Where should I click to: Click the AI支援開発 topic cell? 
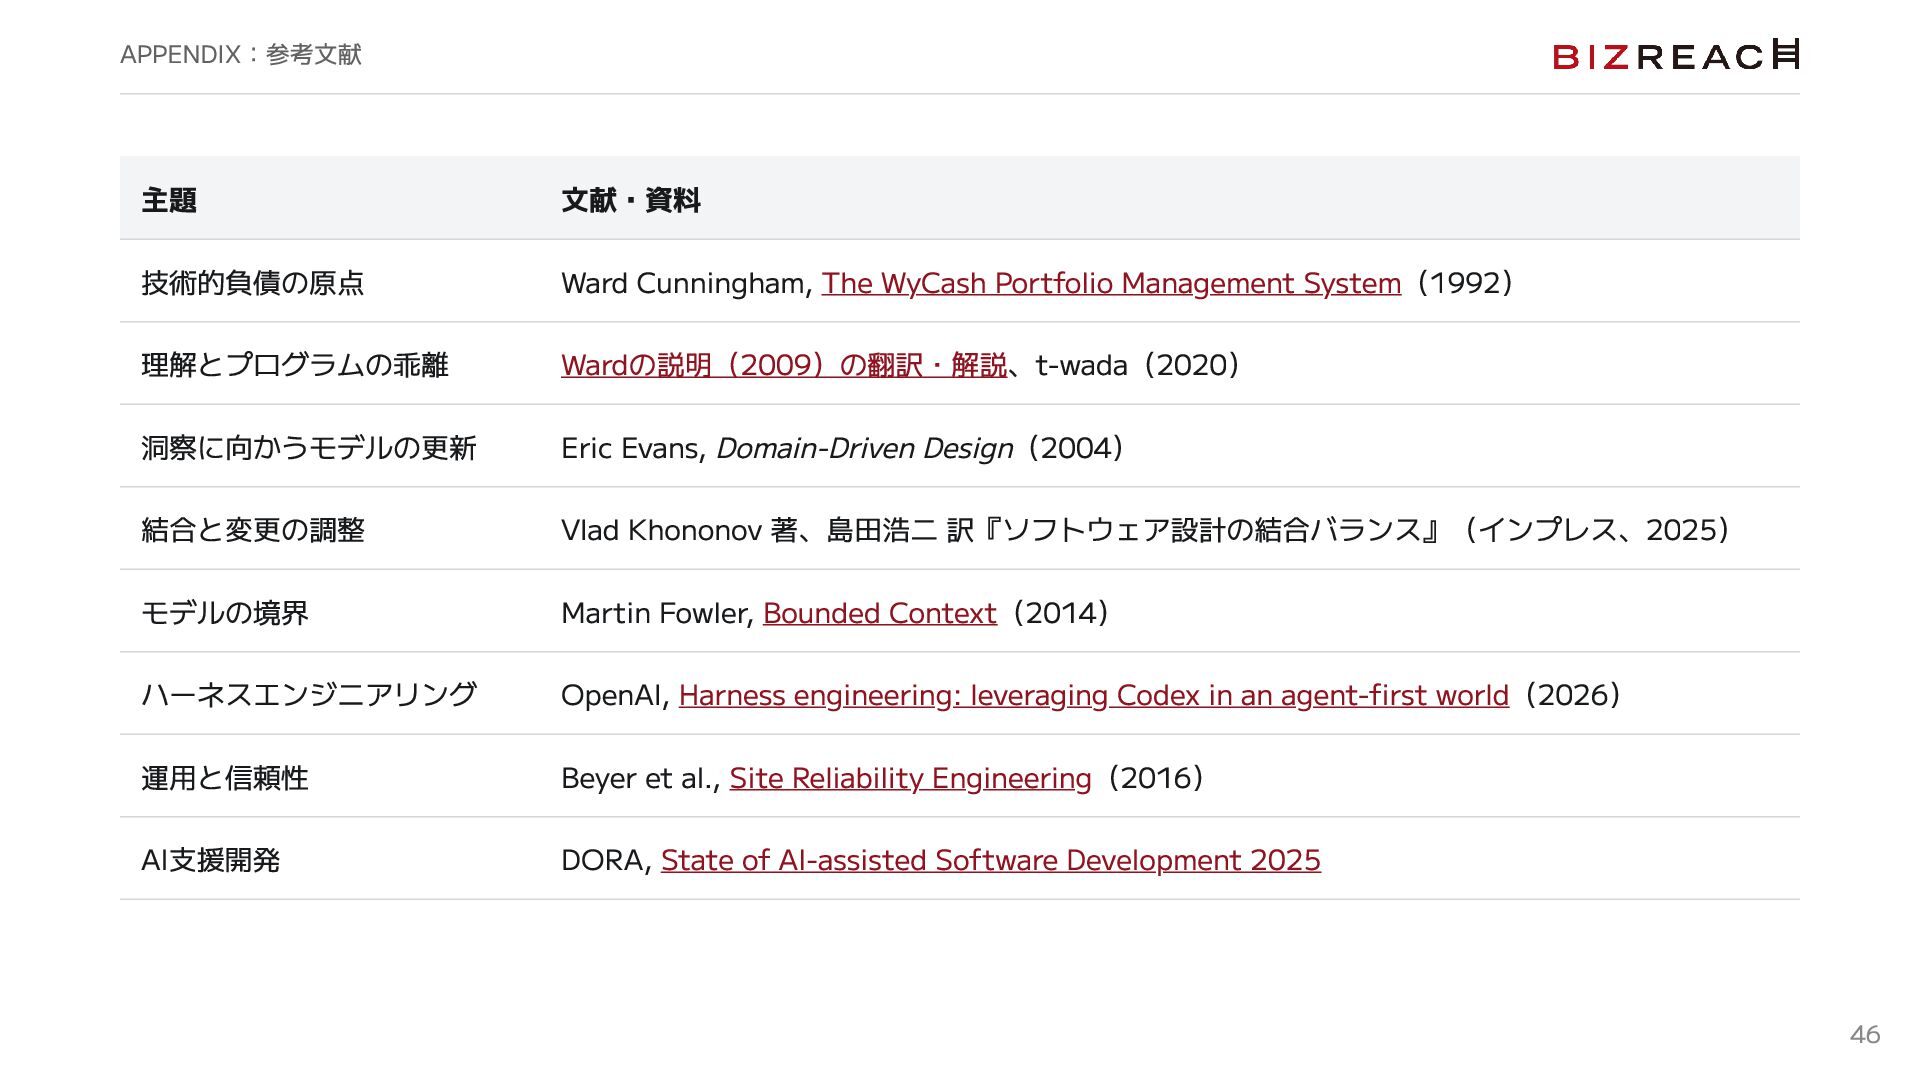click(210, 860)
